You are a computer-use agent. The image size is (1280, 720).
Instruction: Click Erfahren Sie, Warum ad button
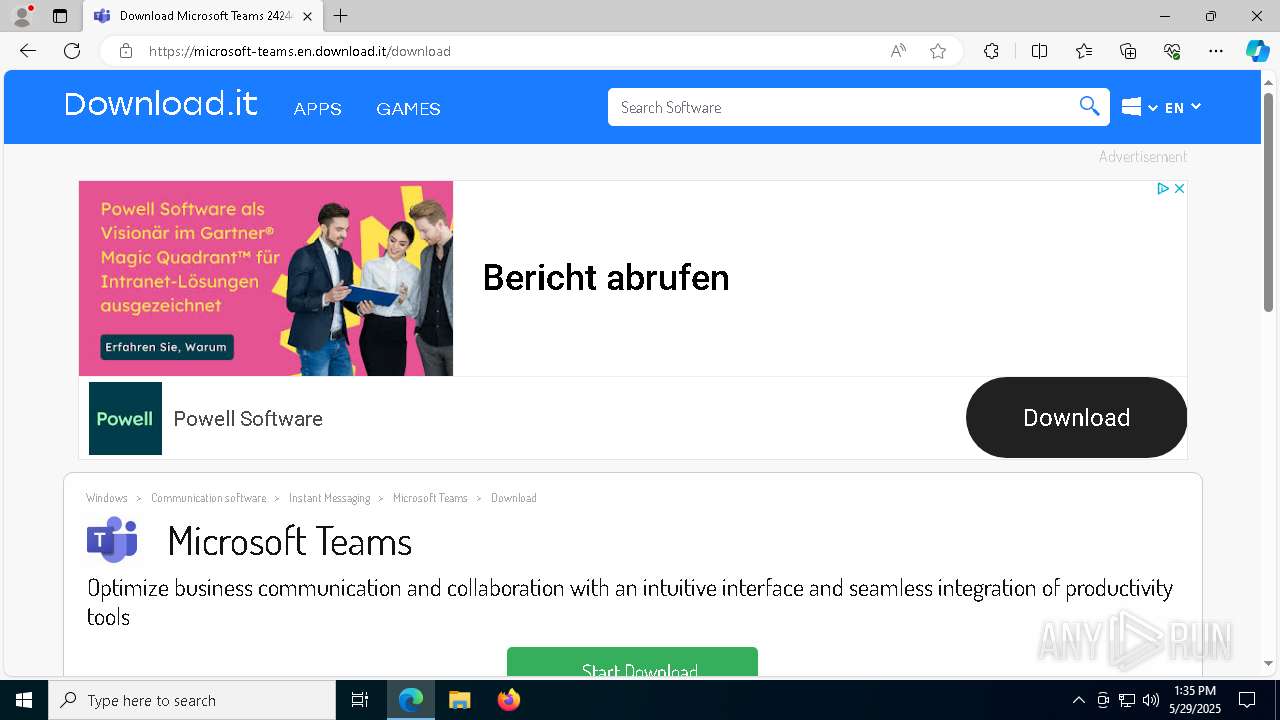[166, 347]
